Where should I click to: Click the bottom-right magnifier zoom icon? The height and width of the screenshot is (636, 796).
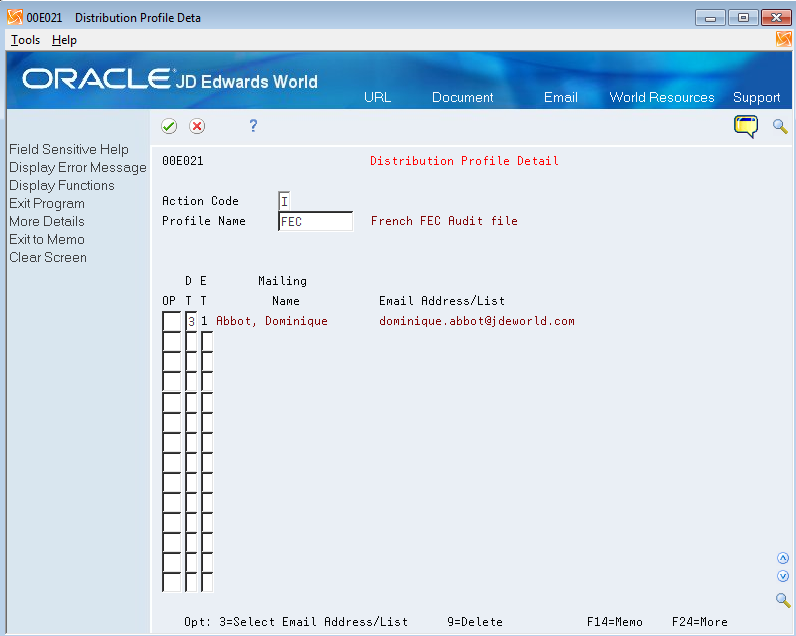[x=783, y=600]
